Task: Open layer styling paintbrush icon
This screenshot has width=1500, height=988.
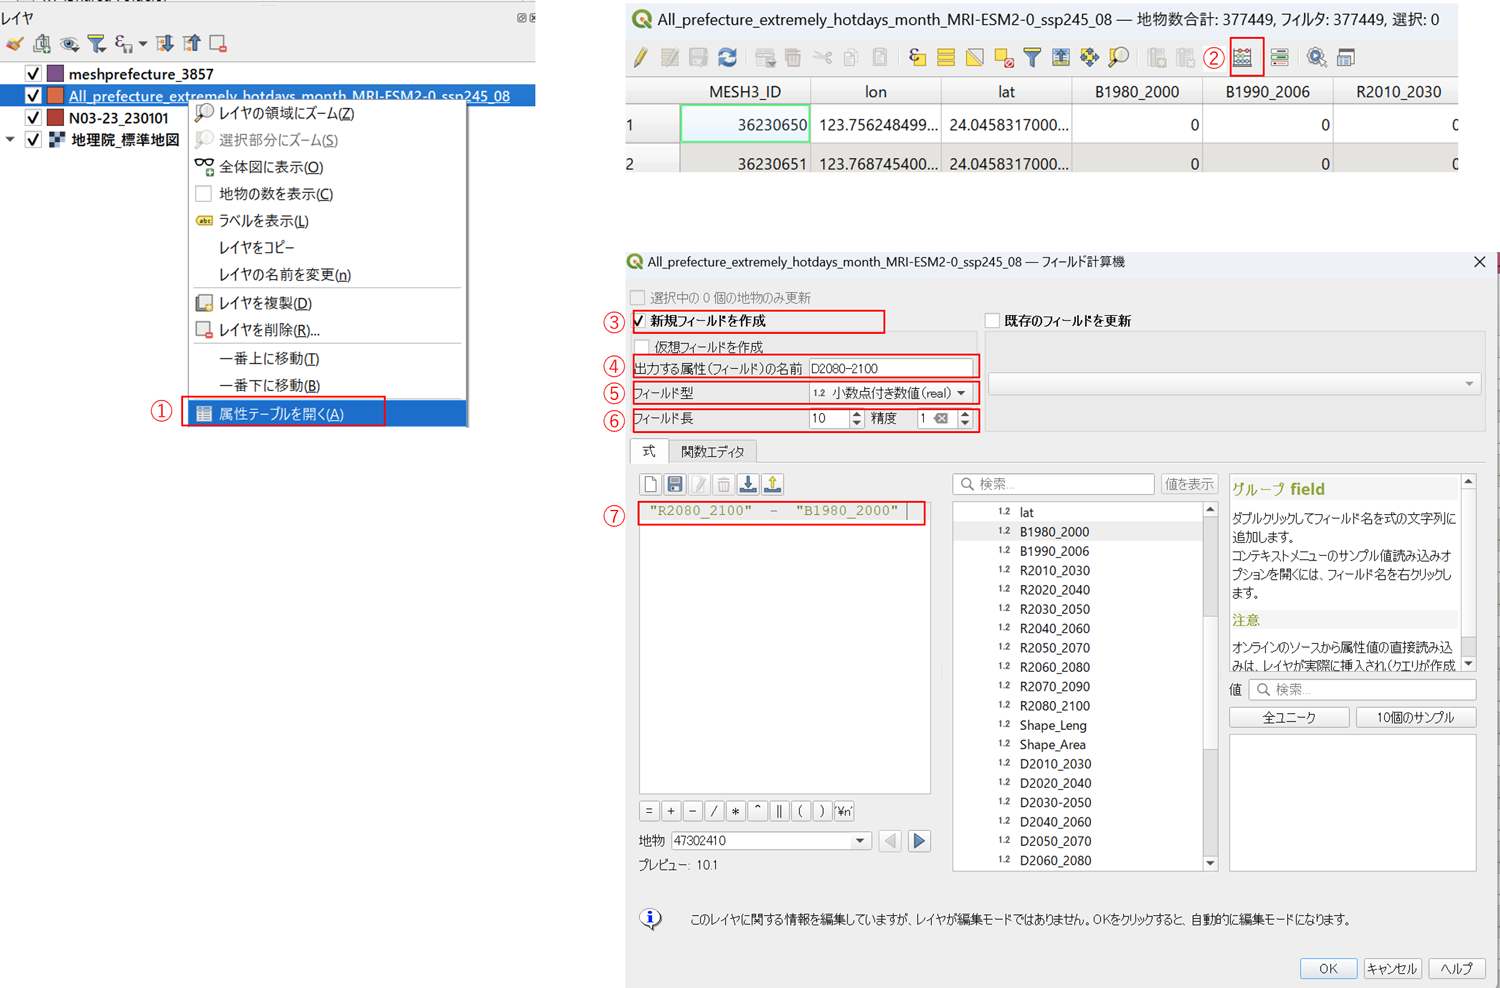Action: (x=14, y=44)
